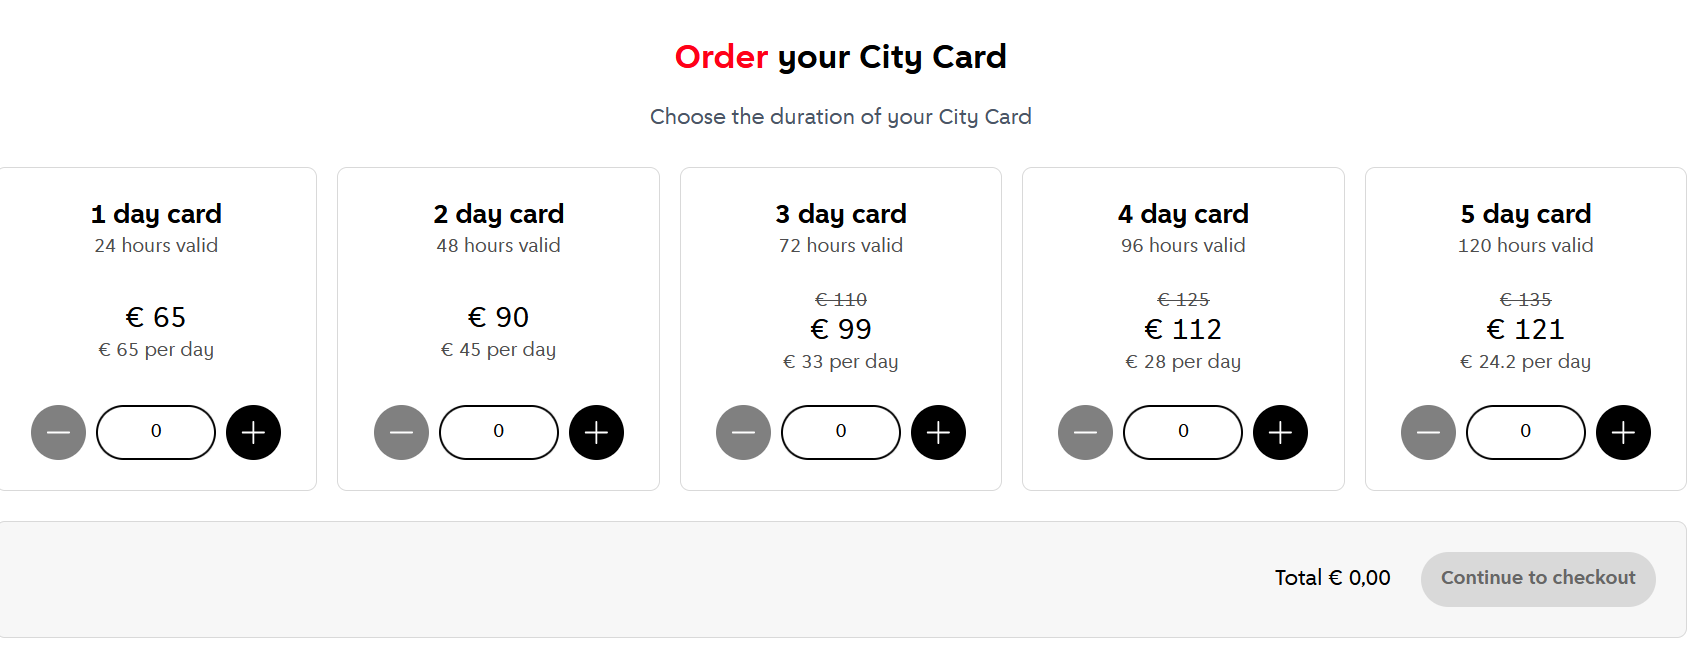
Task: Click the minus icon for 3 day card
Action: tap(743, 432)
